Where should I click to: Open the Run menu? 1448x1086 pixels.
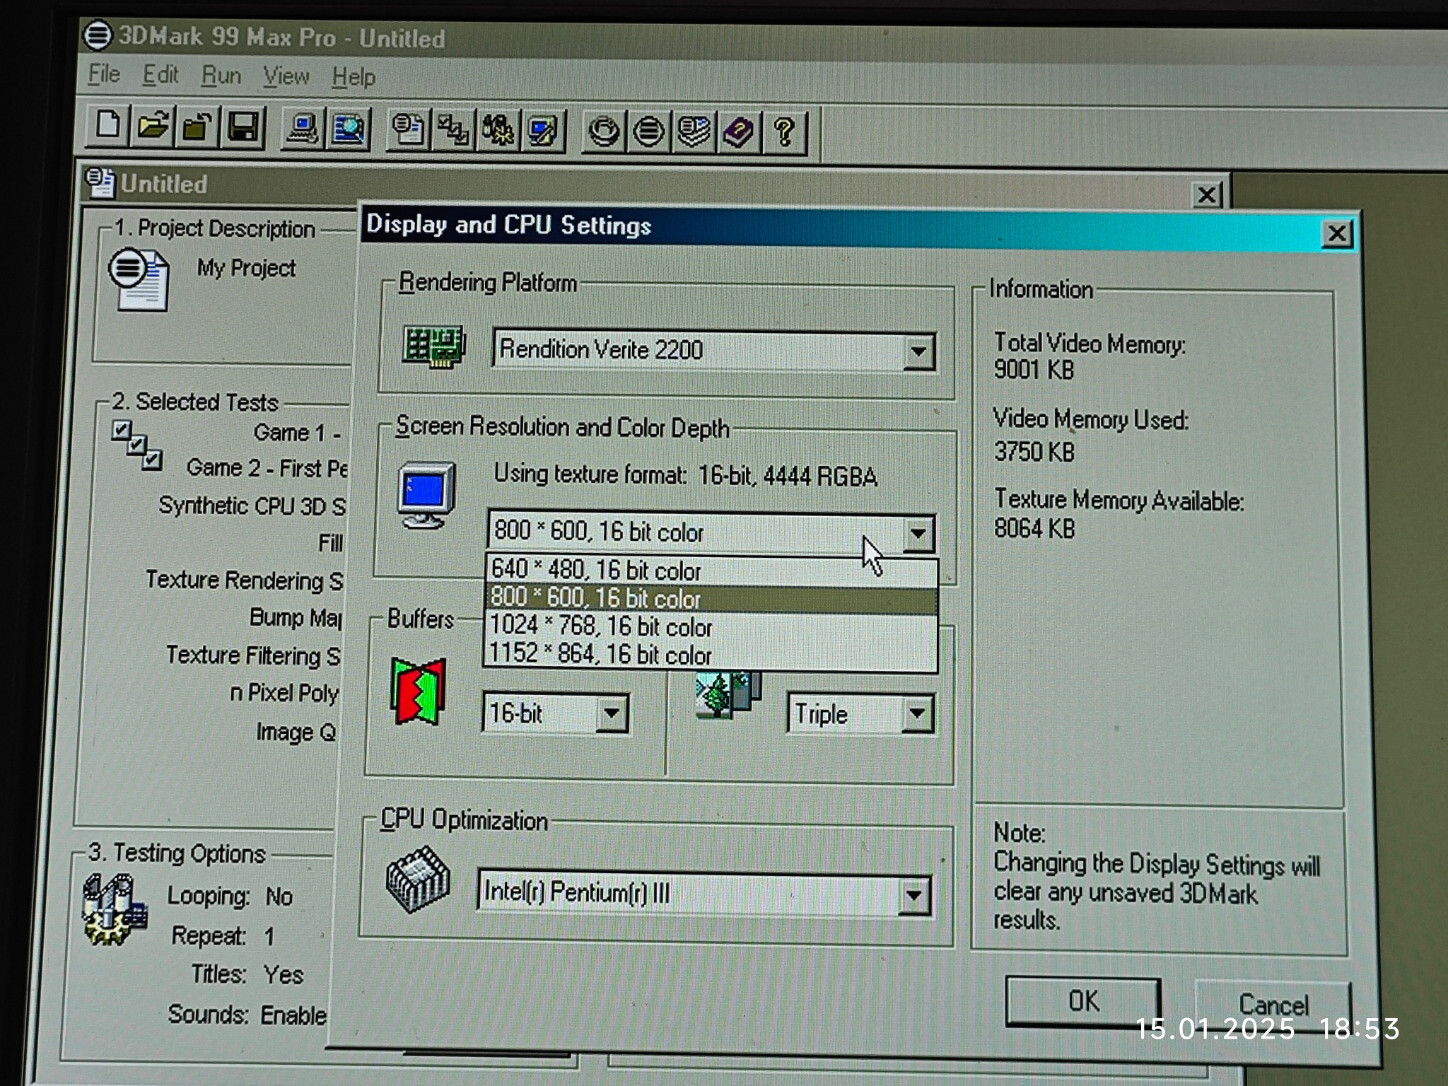[x=221, y=76]
